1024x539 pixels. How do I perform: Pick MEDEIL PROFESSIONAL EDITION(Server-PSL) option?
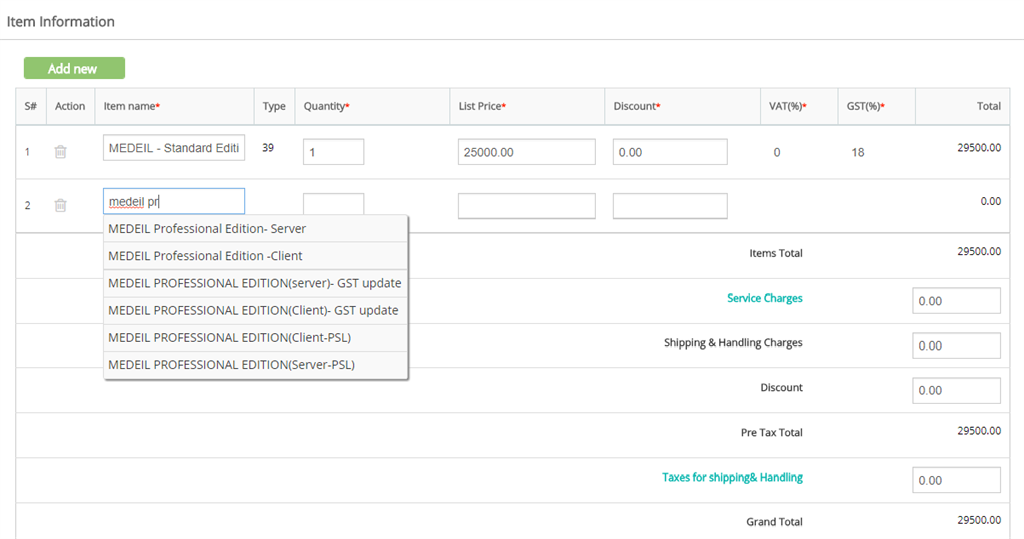click(x=255, y=365)
